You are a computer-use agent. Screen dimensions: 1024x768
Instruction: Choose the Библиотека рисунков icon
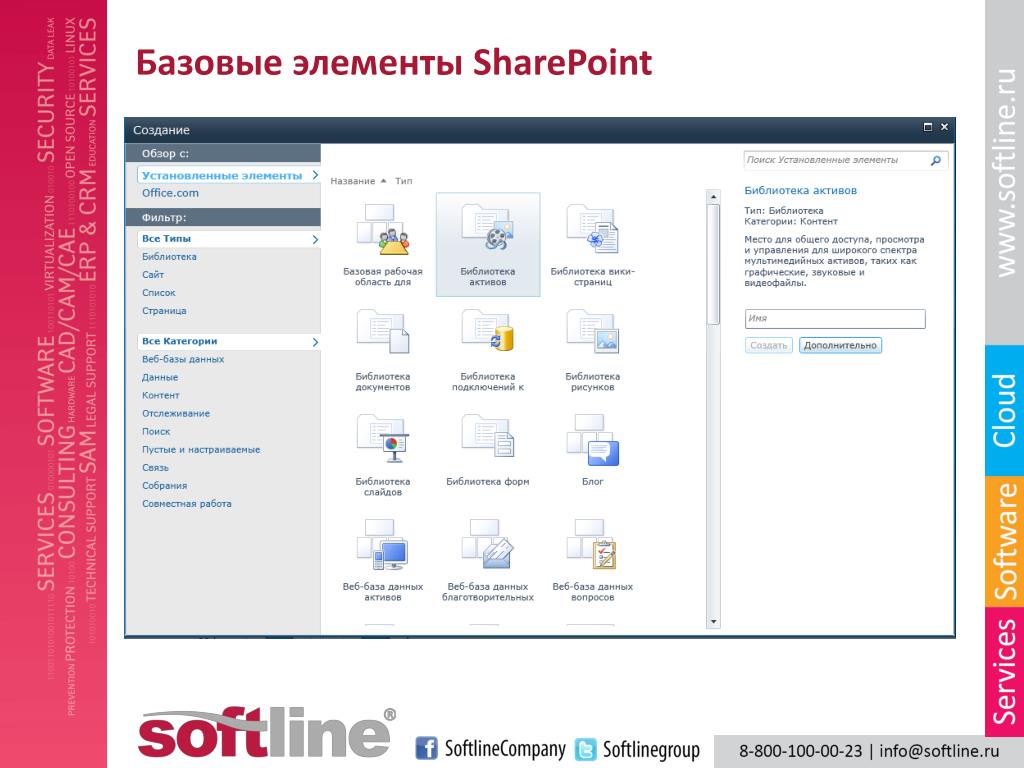592,332
